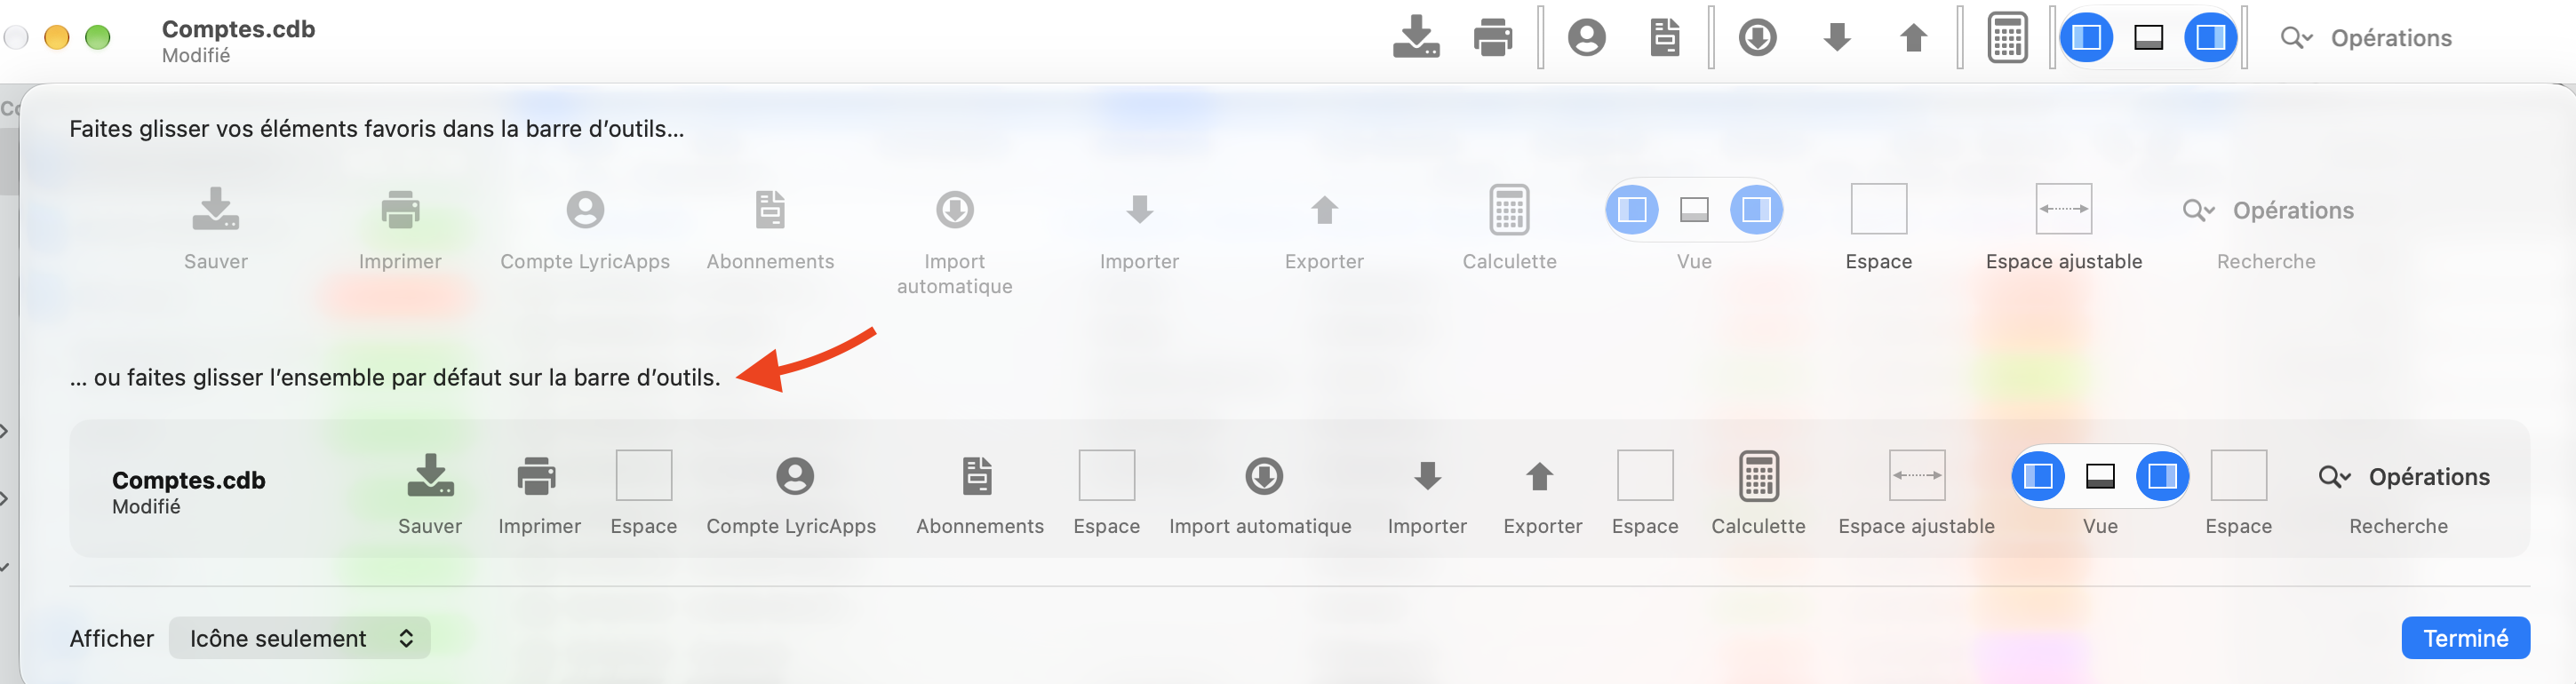Open the Calculette from the window toolbar
The image size is (2576, 684).
[2007, 37]
